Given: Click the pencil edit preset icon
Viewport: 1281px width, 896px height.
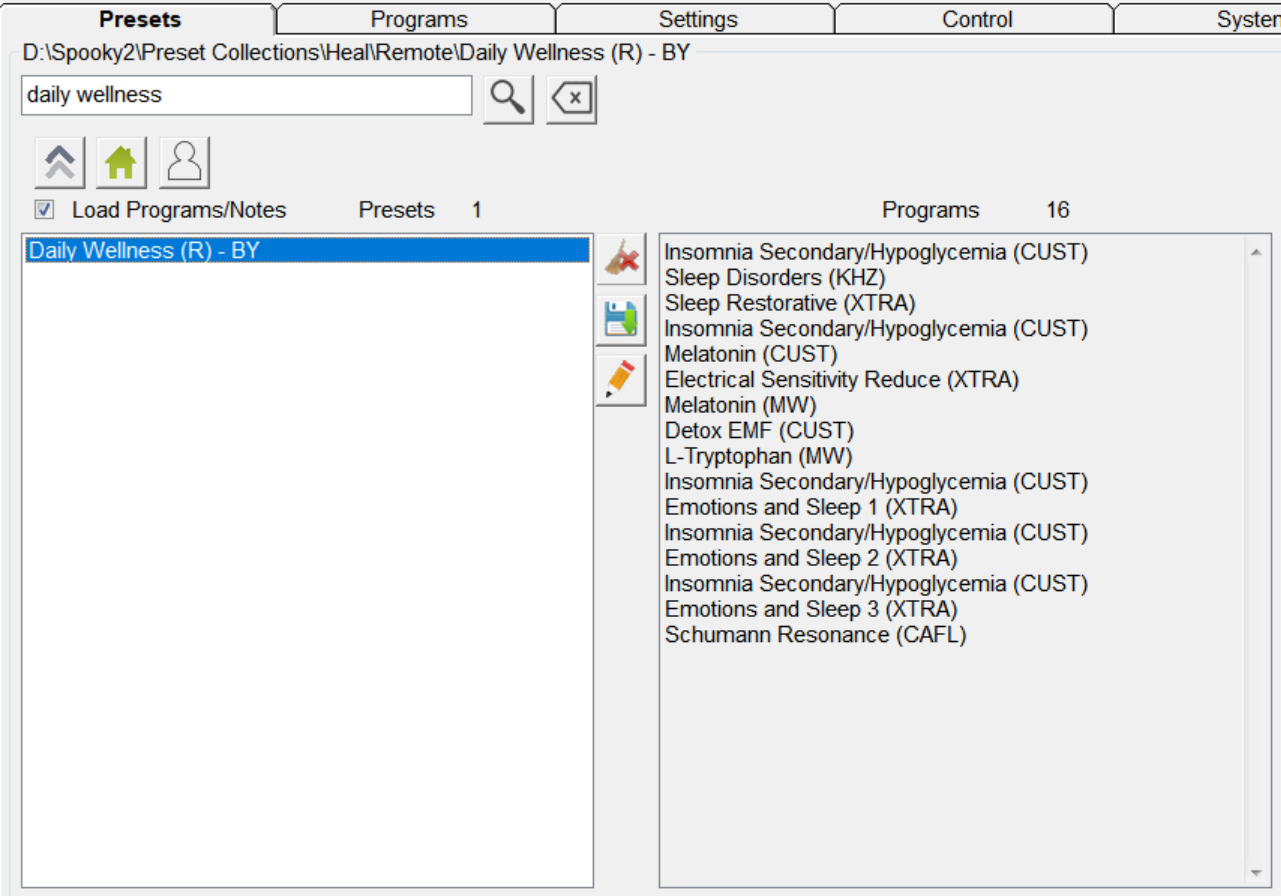Looking at the screenshot, I should coord(621,381).
